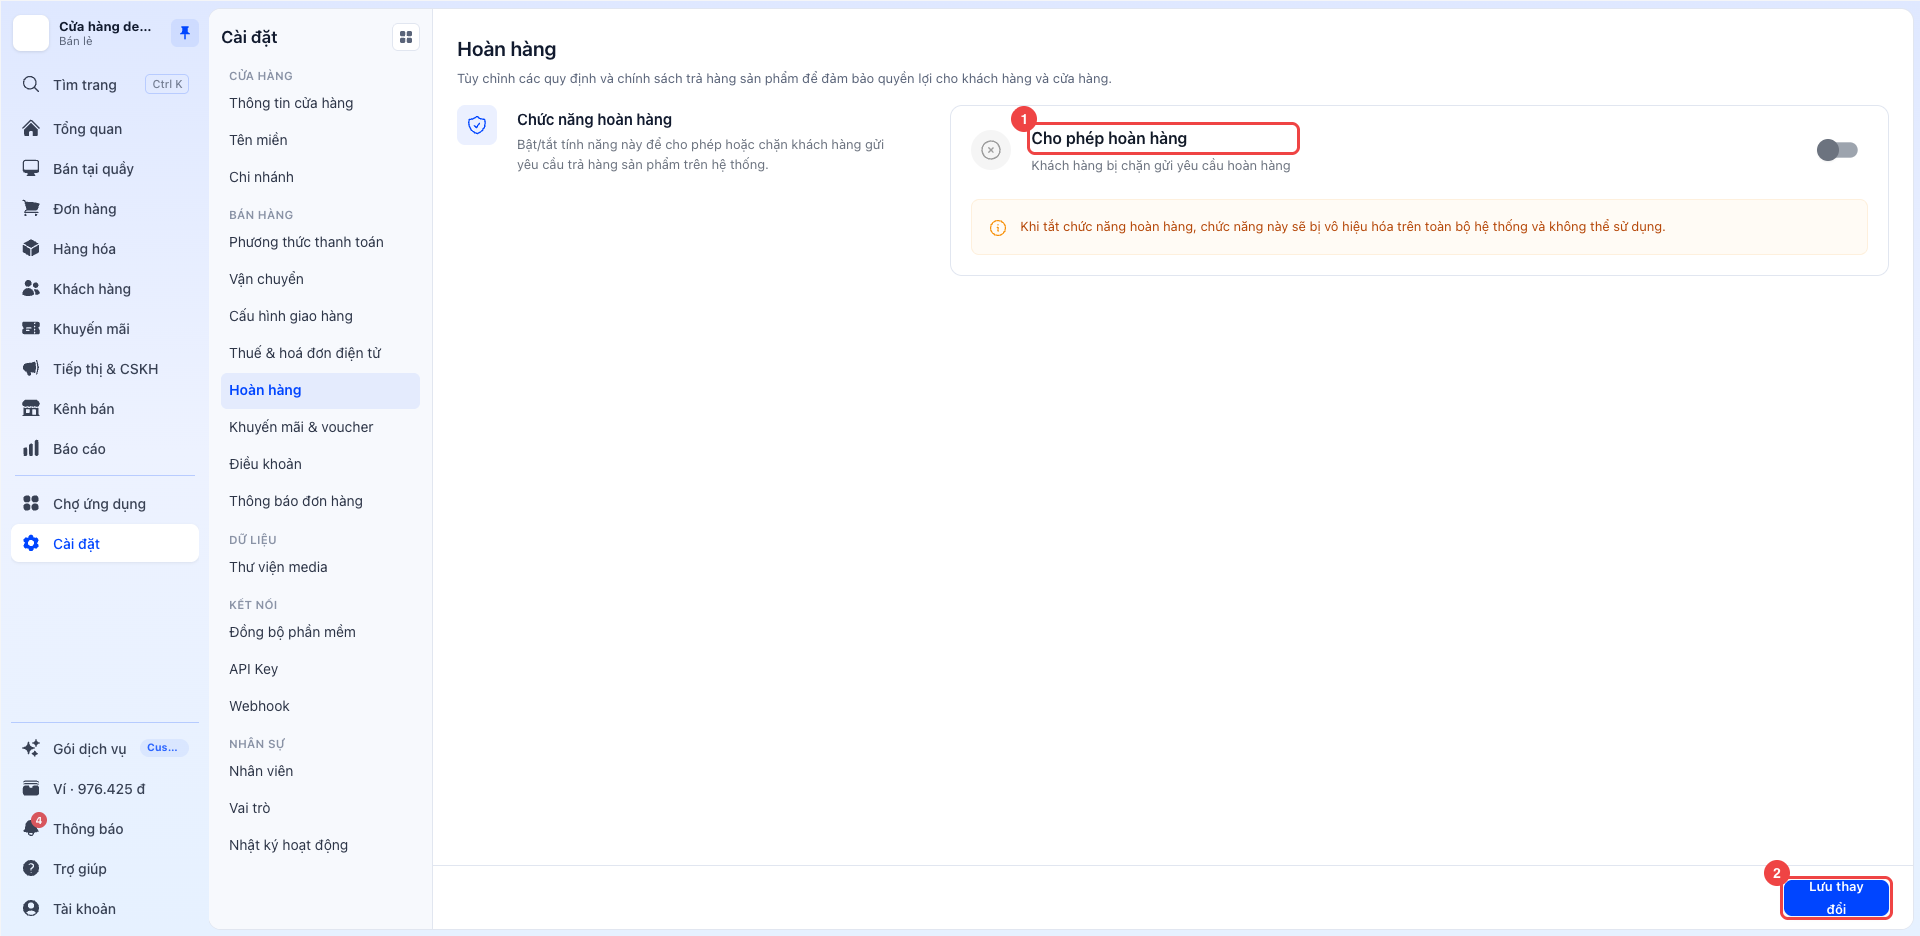The image size is (1920, 936).
Task: Select Thuế & hoá đơn điện tử
Action: (320, 353)
